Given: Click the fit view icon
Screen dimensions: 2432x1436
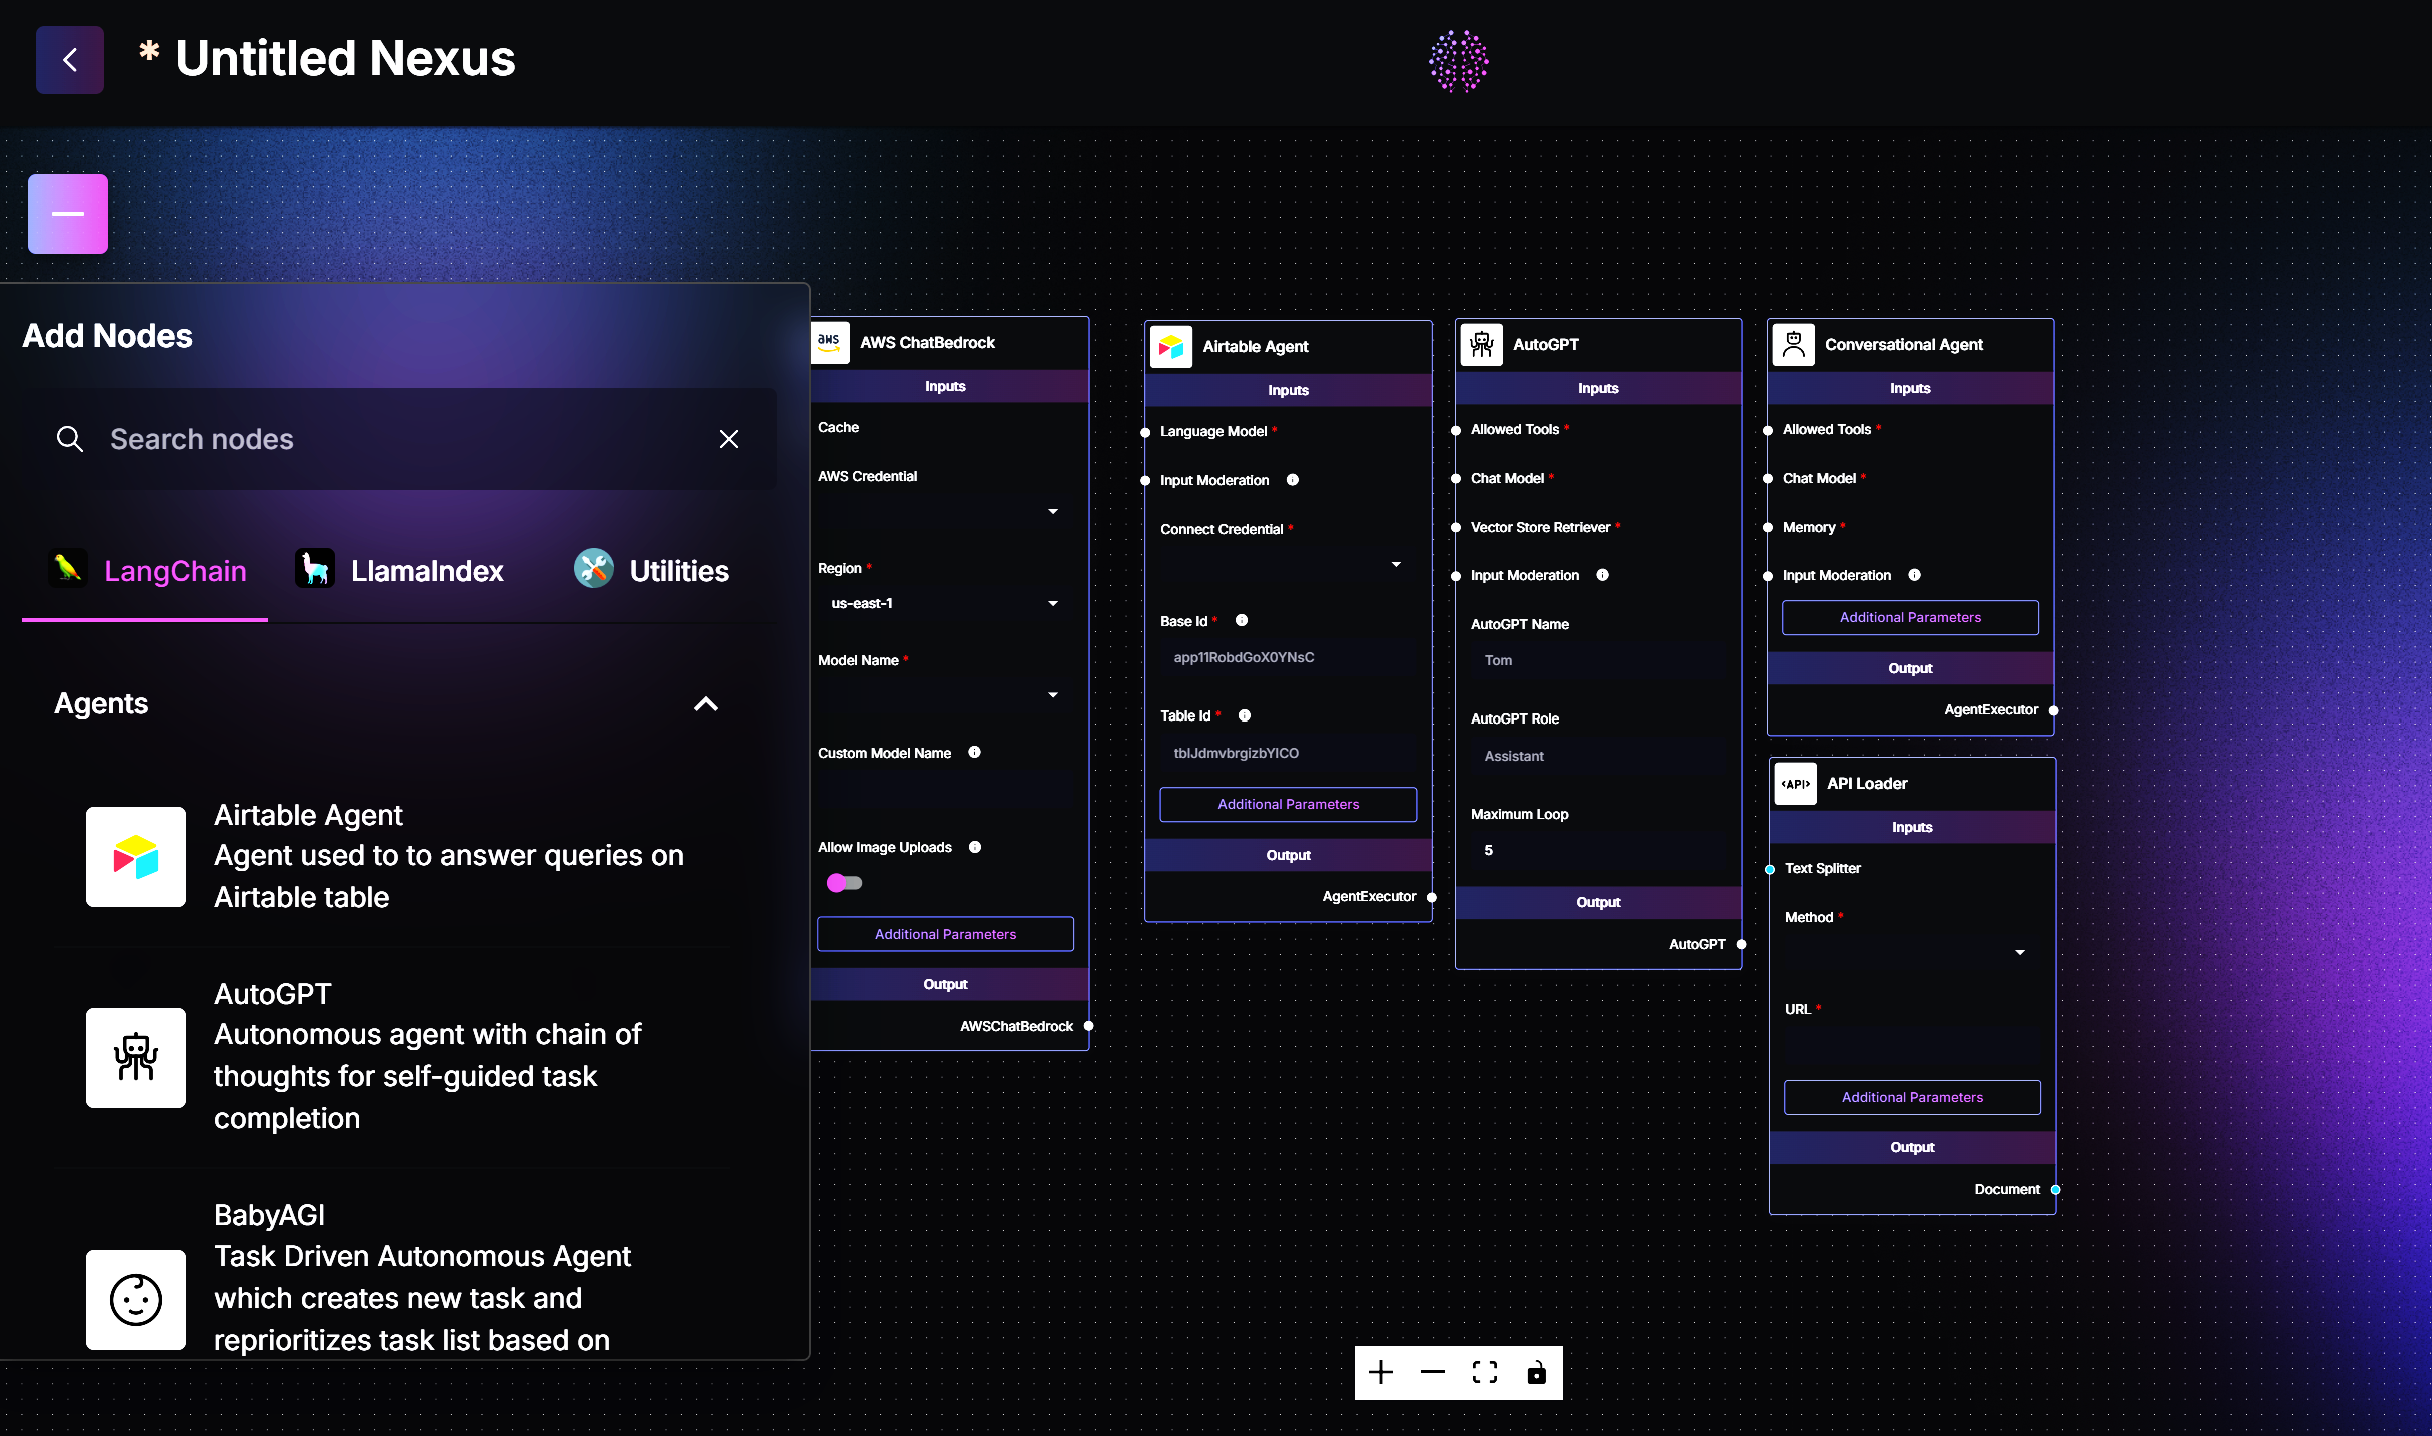Looking at the screenshot, I should coord(1485,1372).
